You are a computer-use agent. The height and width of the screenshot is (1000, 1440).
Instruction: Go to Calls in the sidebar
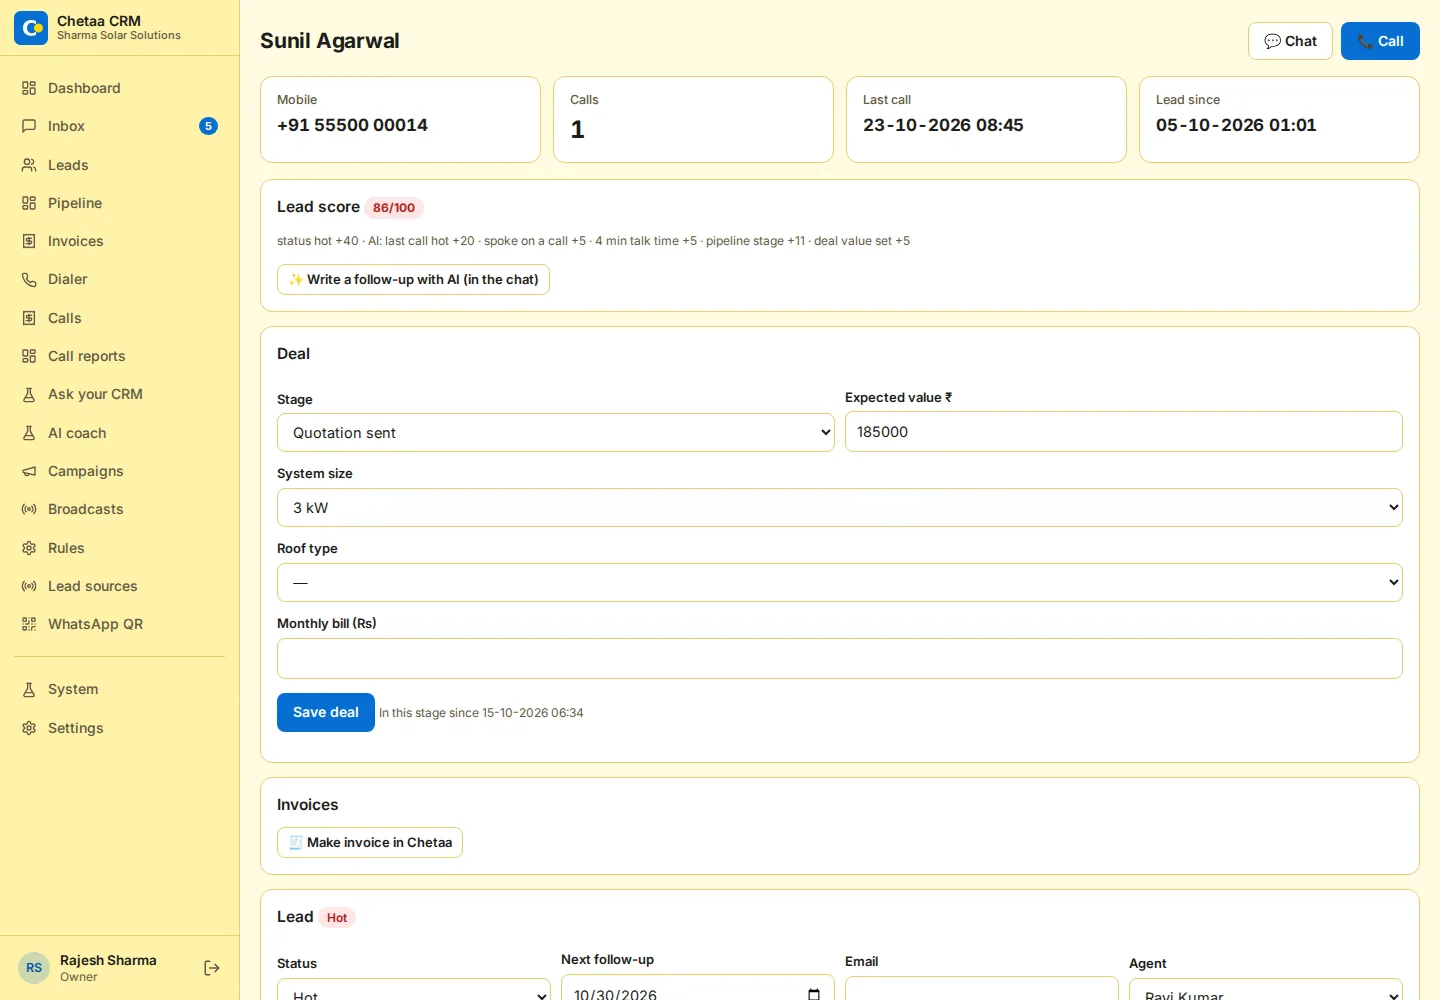click(x=120, y=318)
